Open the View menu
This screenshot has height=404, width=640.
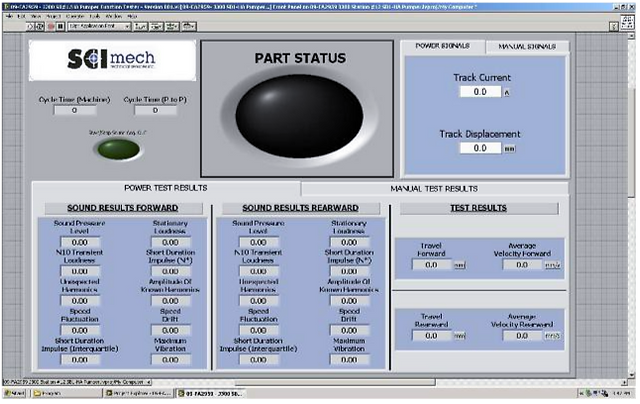pyautogui.click(x=36, y=16)
